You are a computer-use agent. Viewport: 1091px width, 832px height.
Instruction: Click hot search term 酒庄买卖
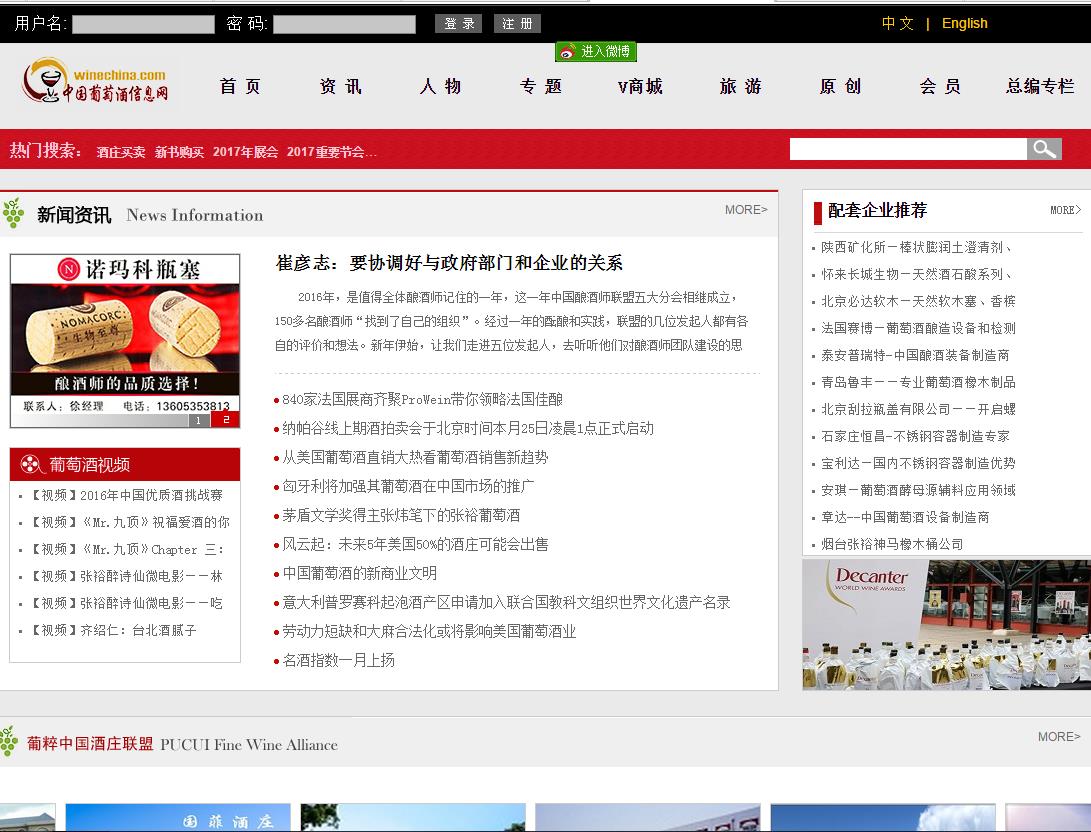120,152
